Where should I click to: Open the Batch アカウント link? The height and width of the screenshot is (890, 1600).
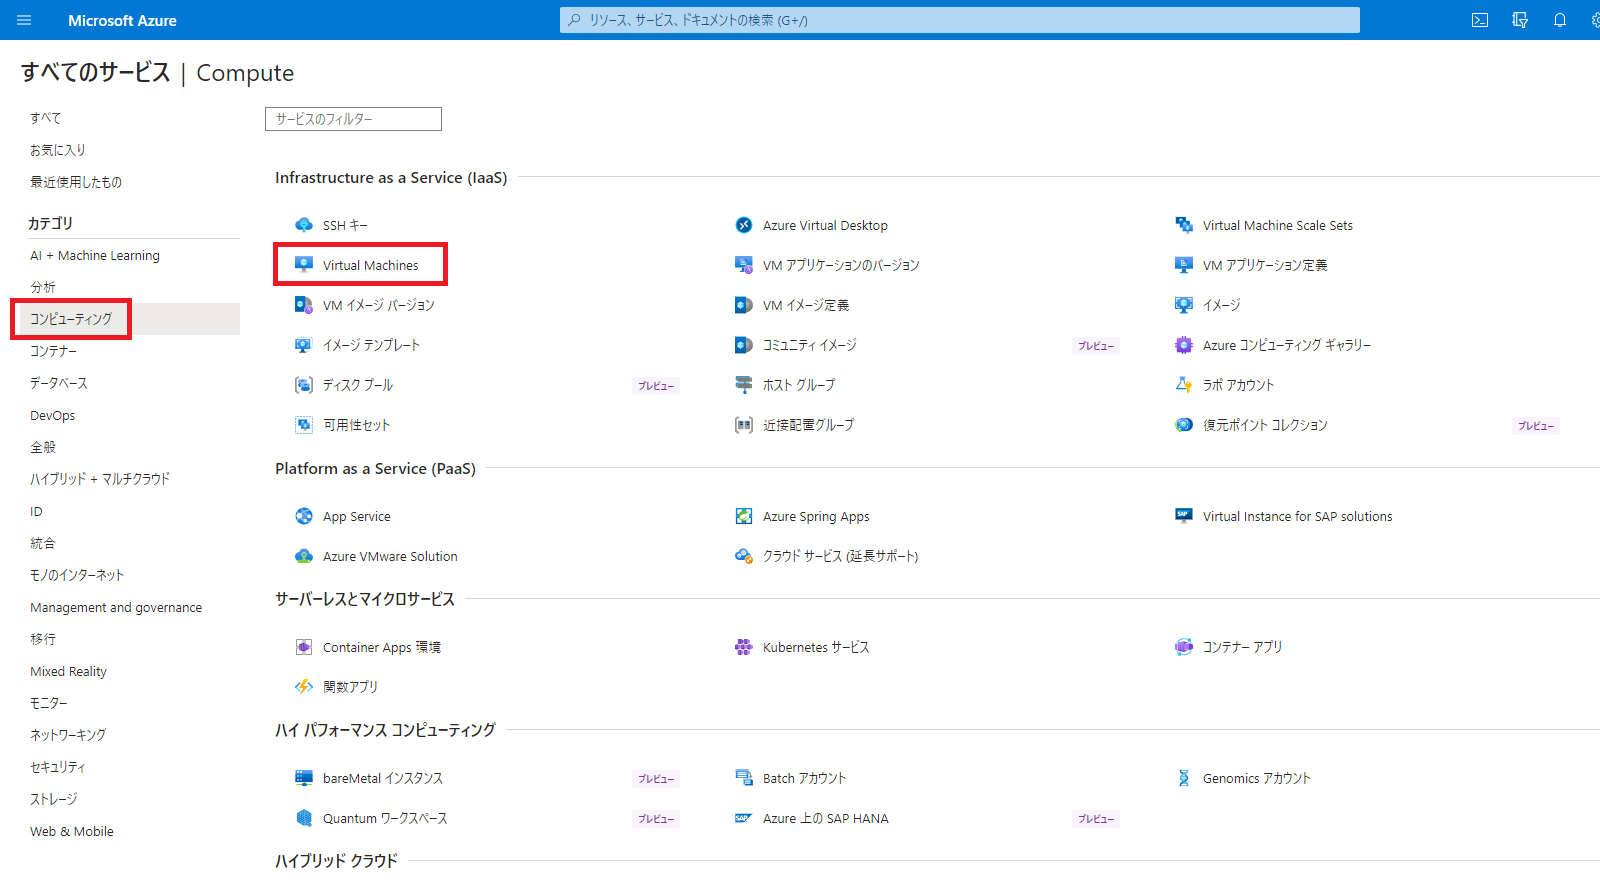[804, 778]
